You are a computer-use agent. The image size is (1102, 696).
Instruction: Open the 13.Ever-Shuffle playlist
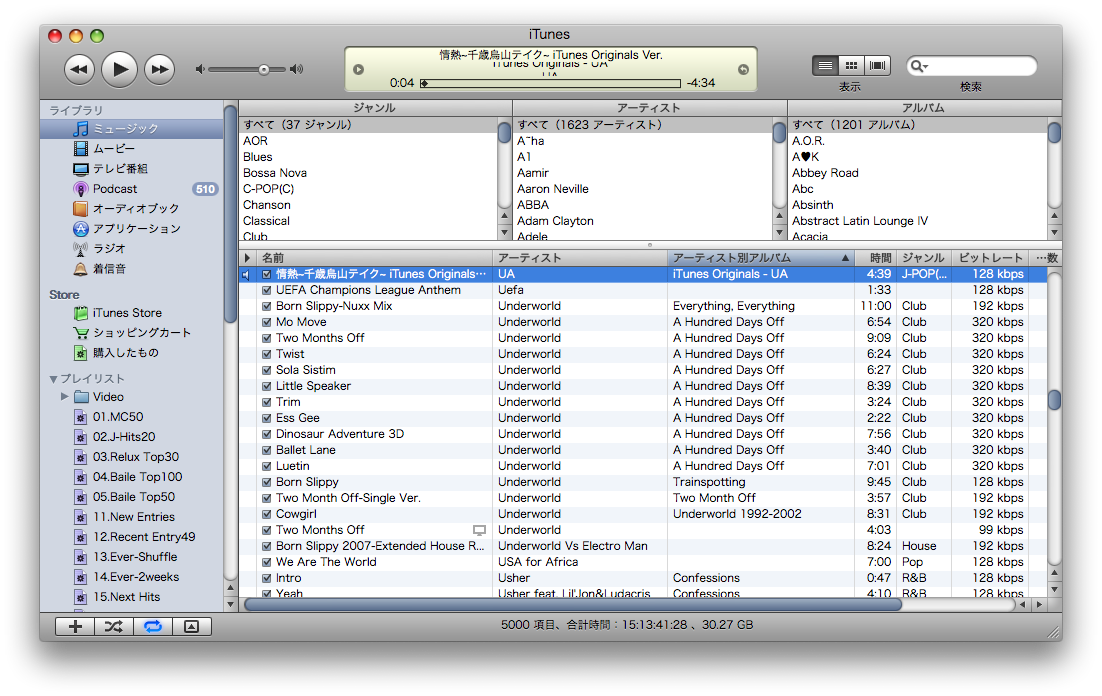[x=131, y=557]
